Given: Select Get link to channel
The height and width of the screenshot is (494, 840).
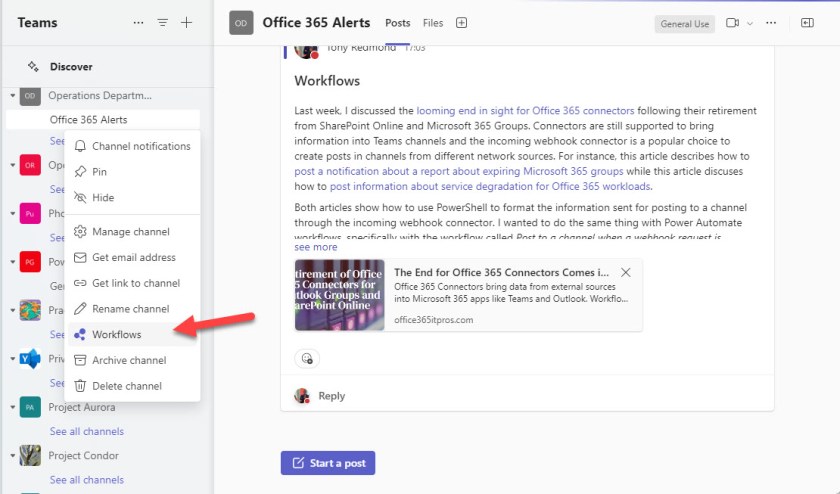Looking at the screenshot, I should (132, 283).
